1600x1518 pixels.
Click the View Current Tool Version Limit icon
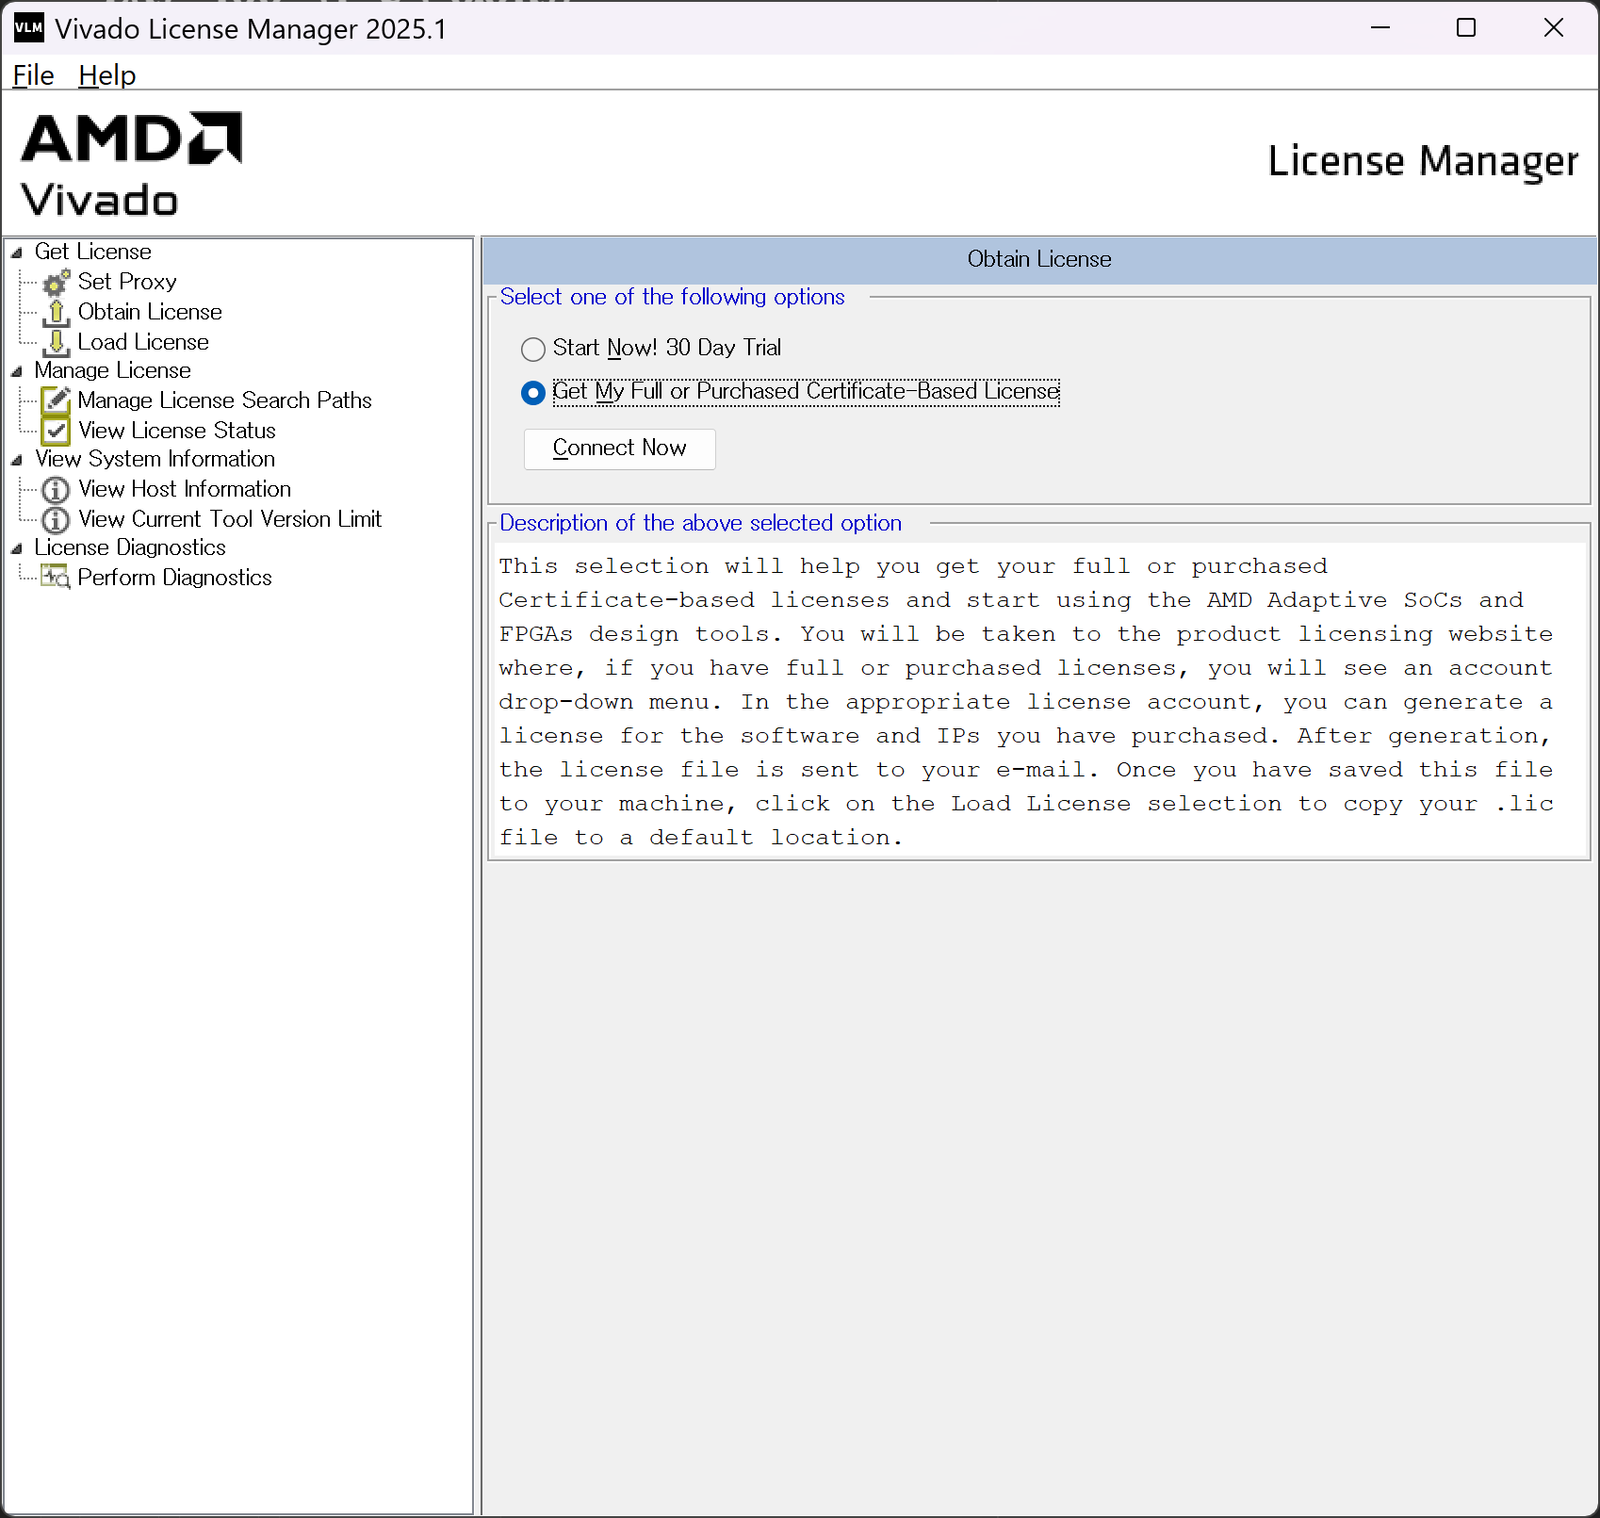(x=54, y=520)
